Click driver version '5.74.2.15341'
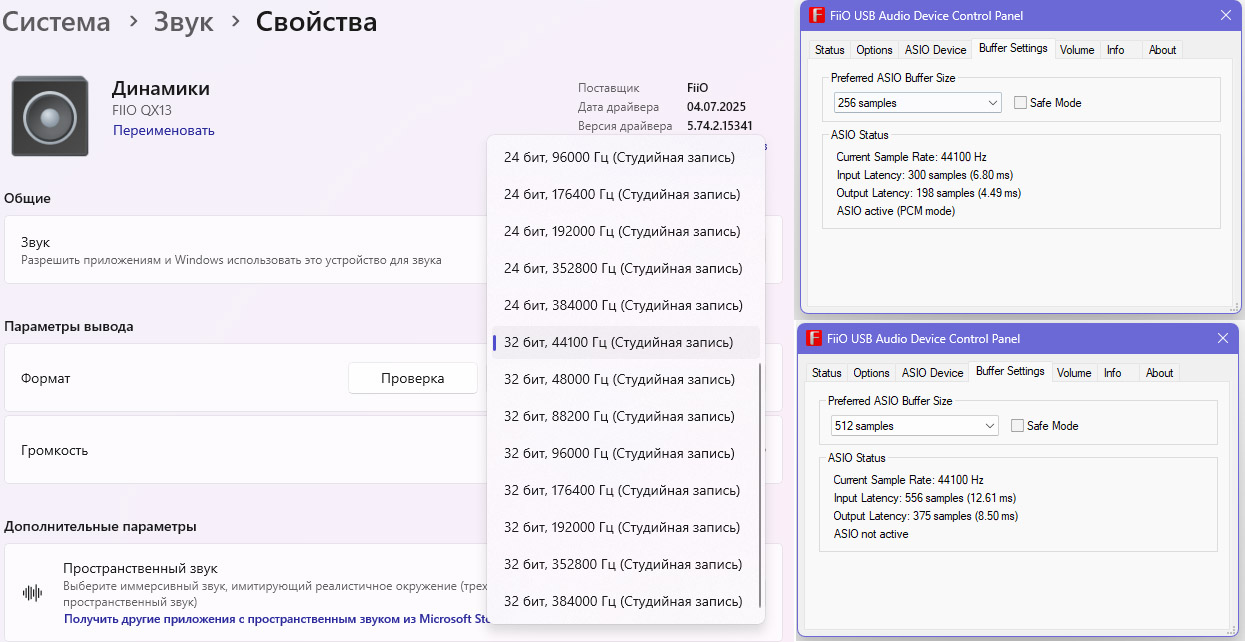Screen dimensions: 1245x642 720,126
